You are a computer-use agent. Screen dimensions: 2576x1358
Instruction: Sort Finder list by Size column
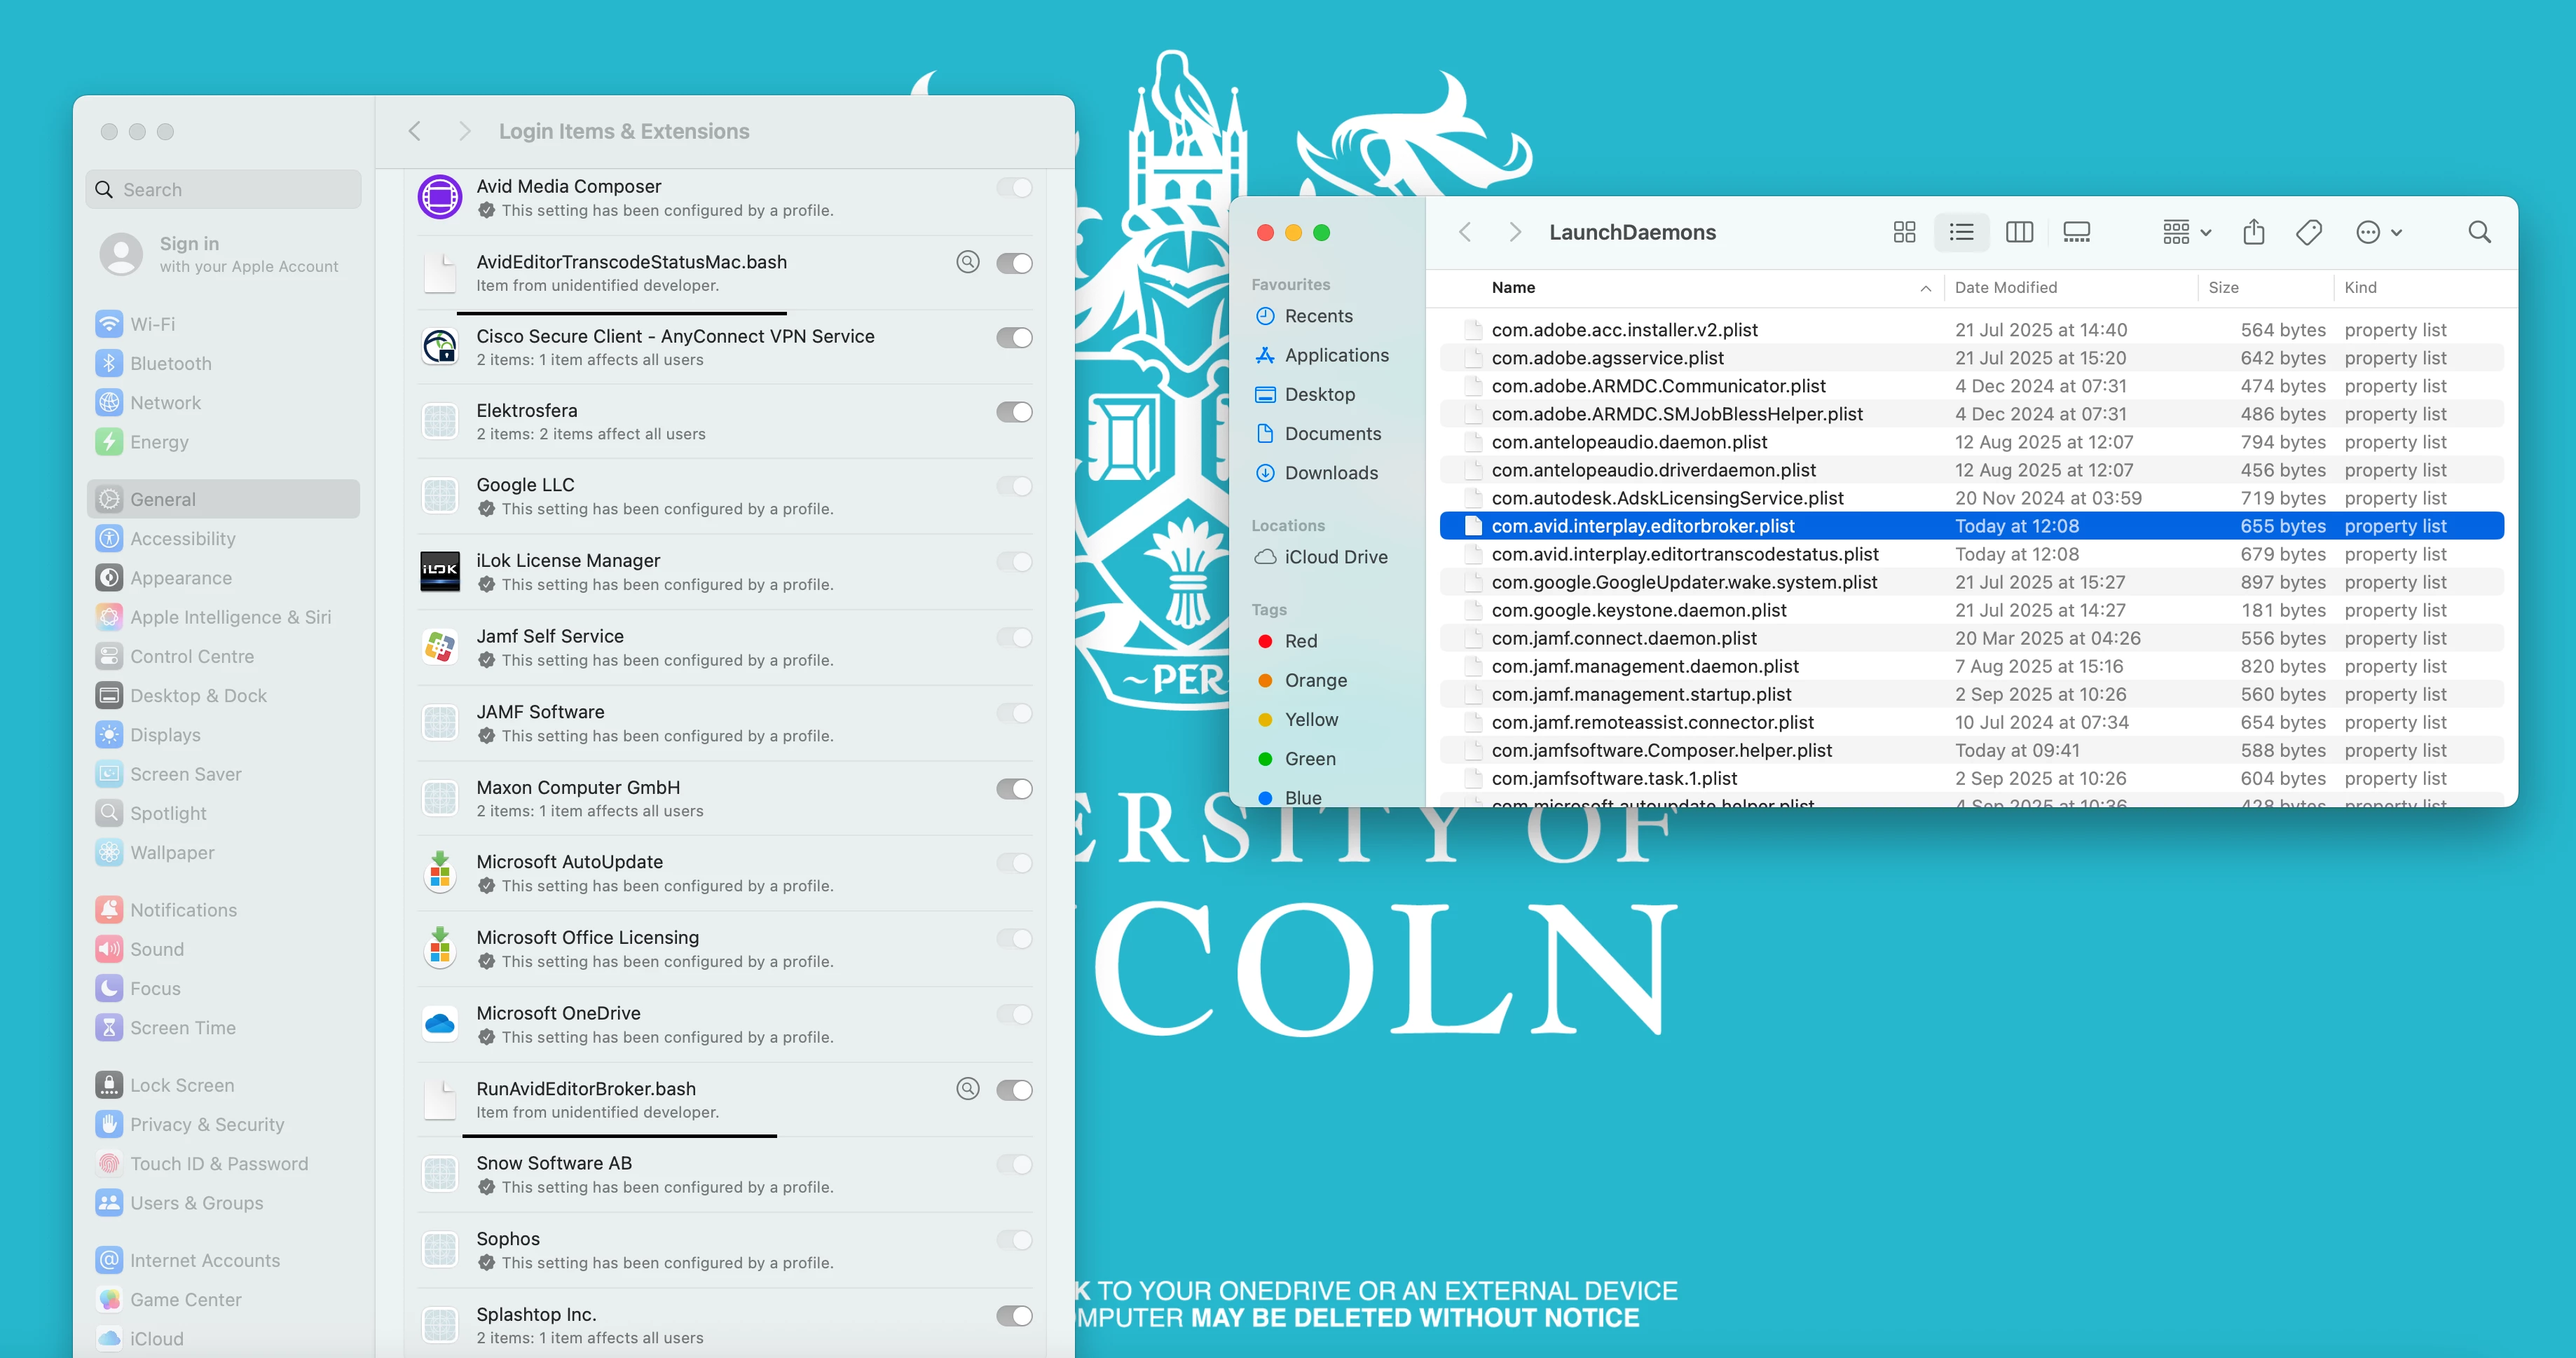pos(2265,287)
